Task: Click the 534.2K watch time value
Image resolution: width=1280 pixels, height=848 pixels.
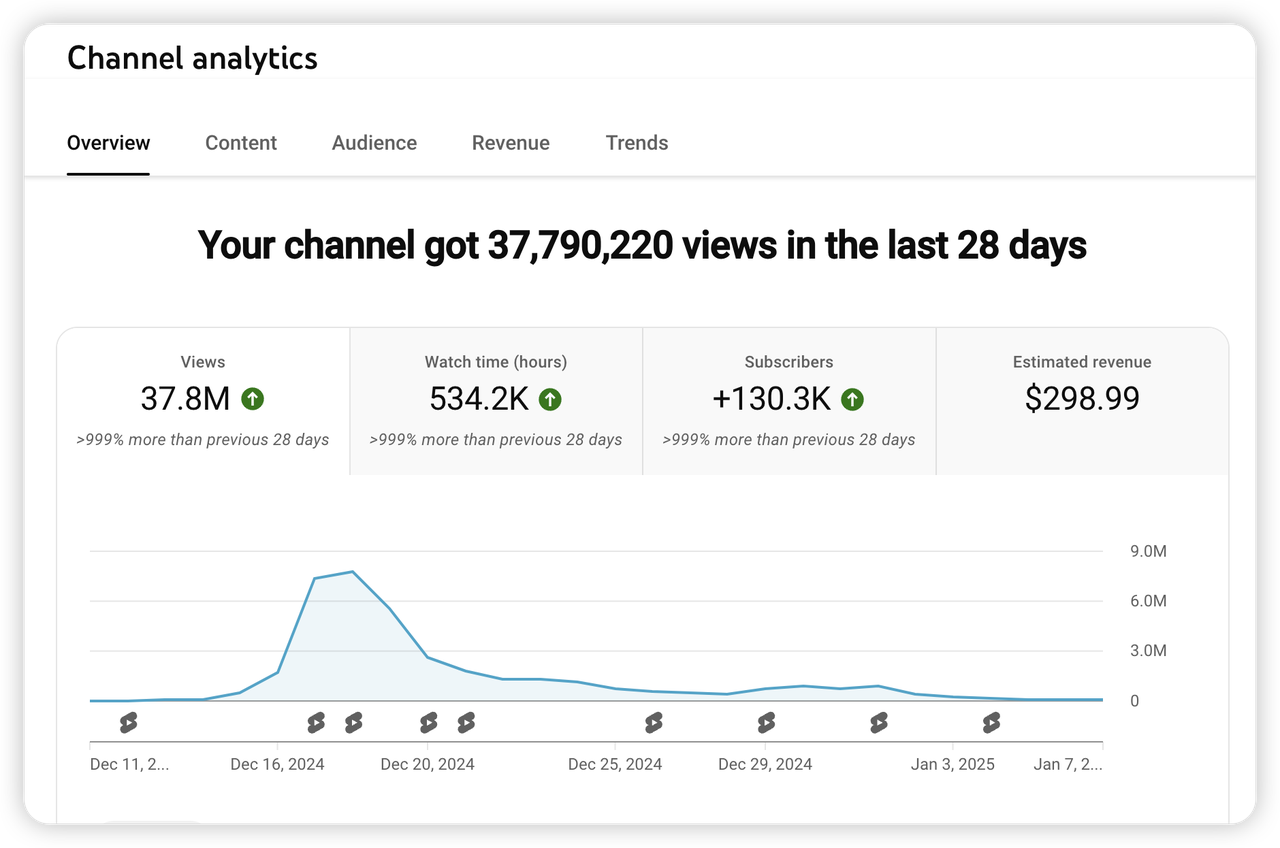Action: pyautogui.click(x=479, y=399)
